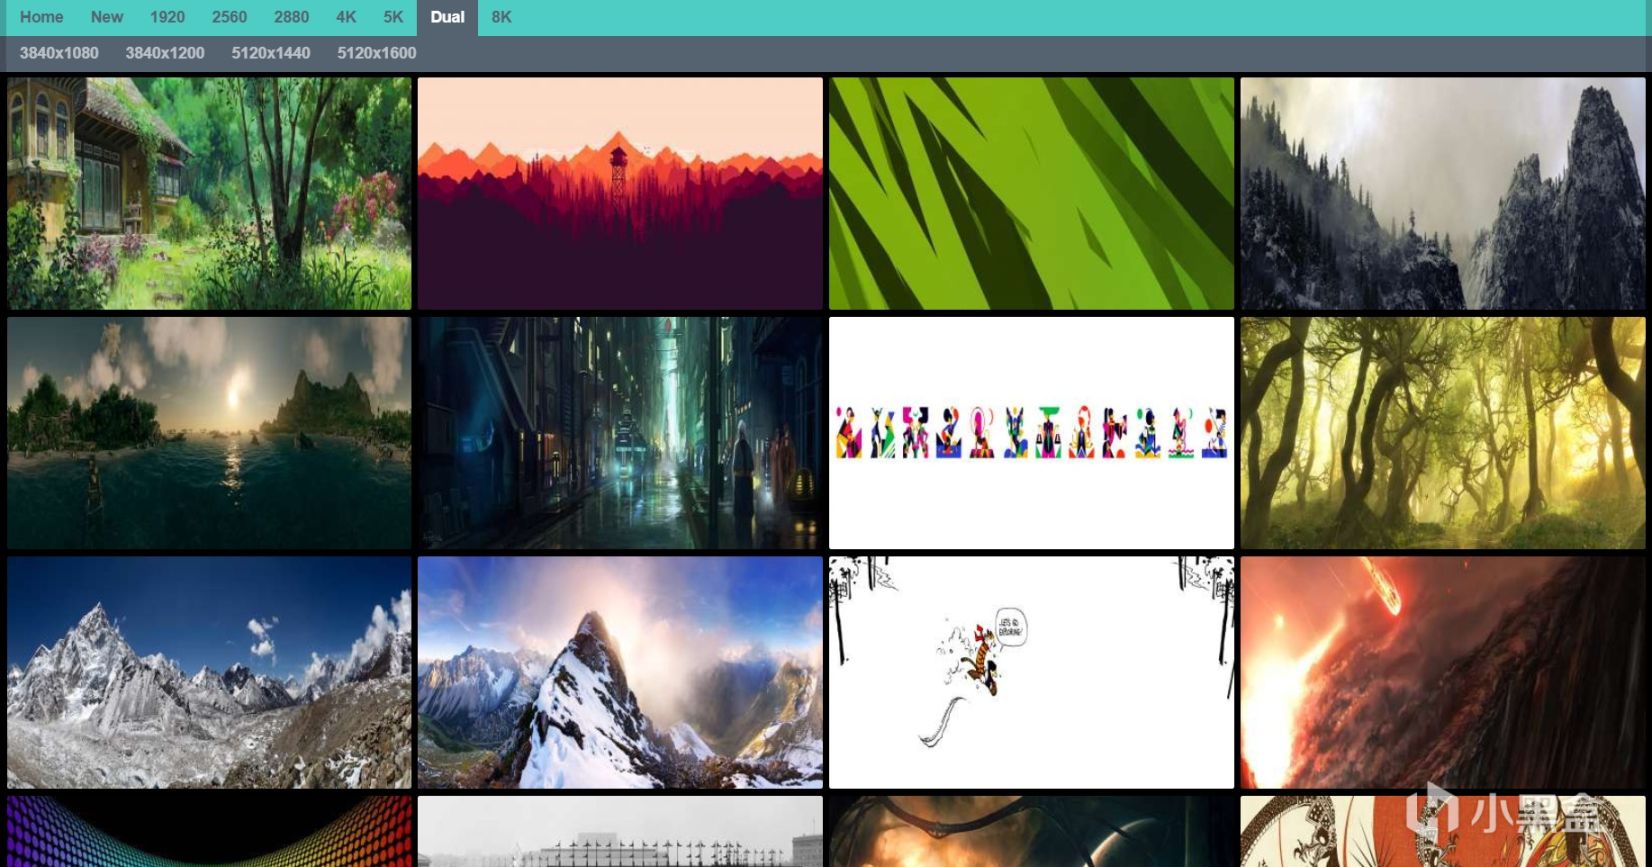1652x867 pixels.
Task: Open the rainbow dotted wave wallpaper
Action: (x=209, y=831)
